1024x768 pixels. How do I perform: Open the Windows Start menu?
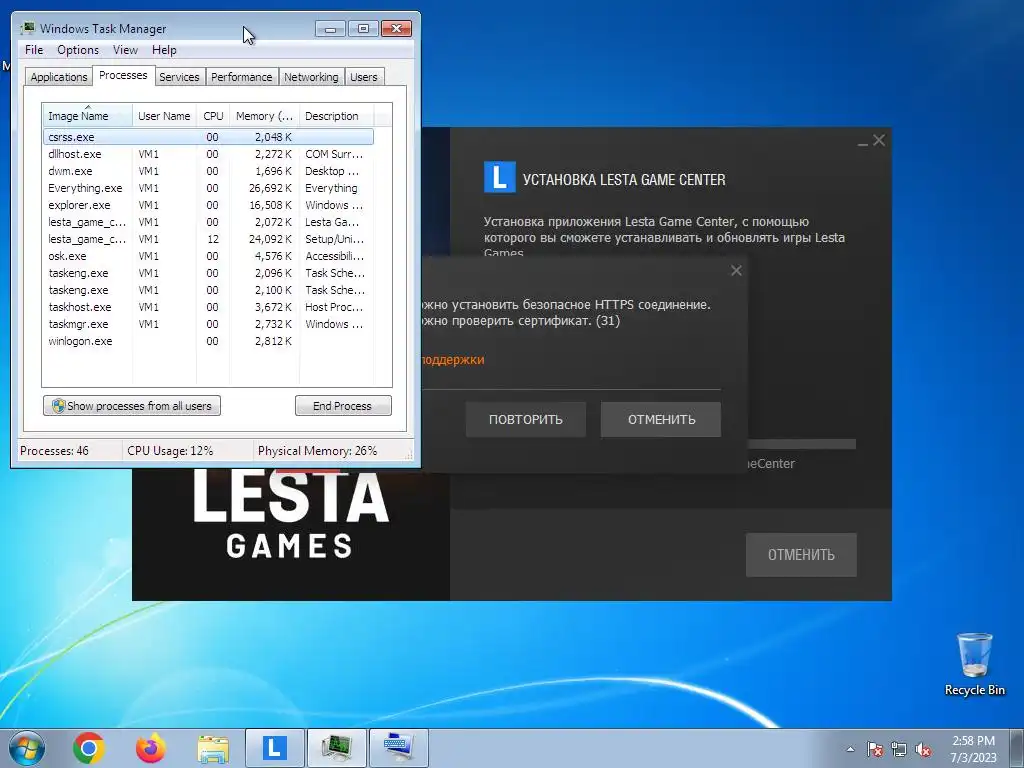point(27,748)
